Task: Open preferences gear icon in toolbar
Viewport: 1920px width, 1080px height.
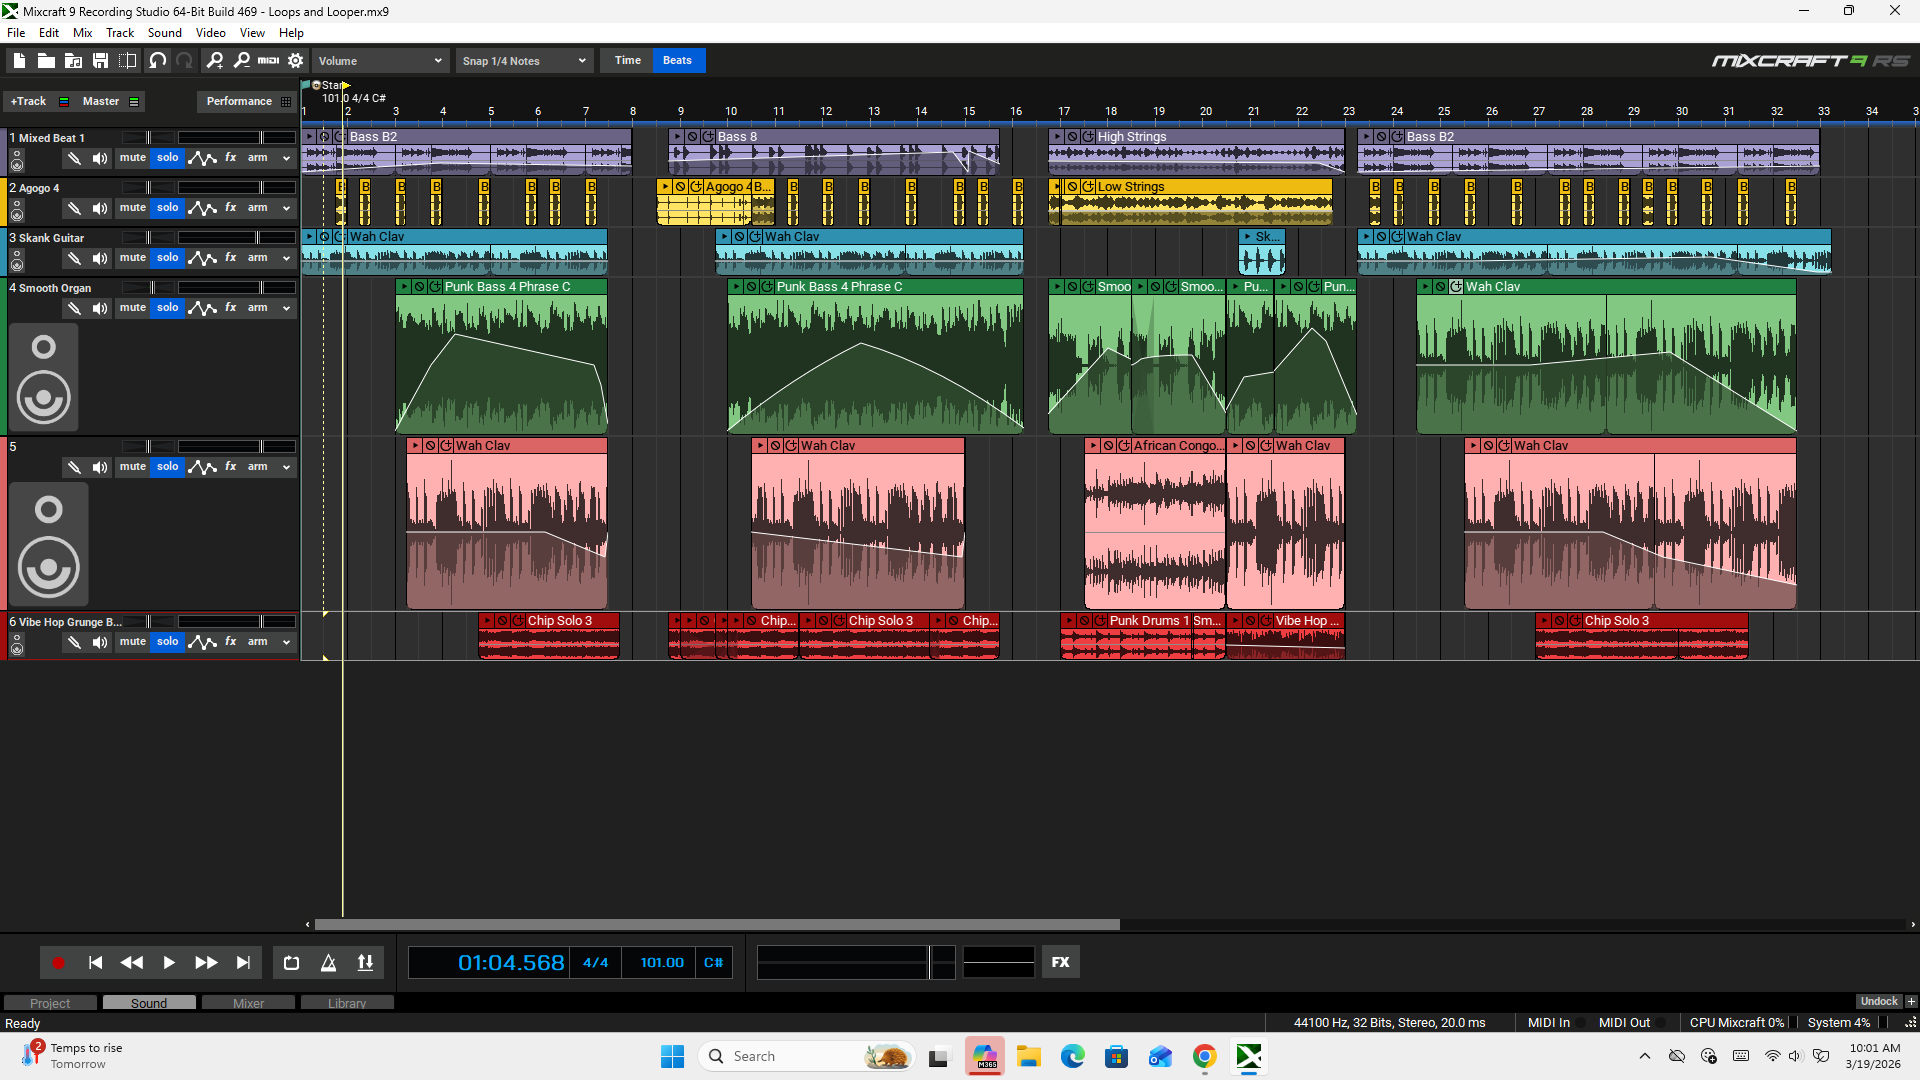Action: pos(296,61)
